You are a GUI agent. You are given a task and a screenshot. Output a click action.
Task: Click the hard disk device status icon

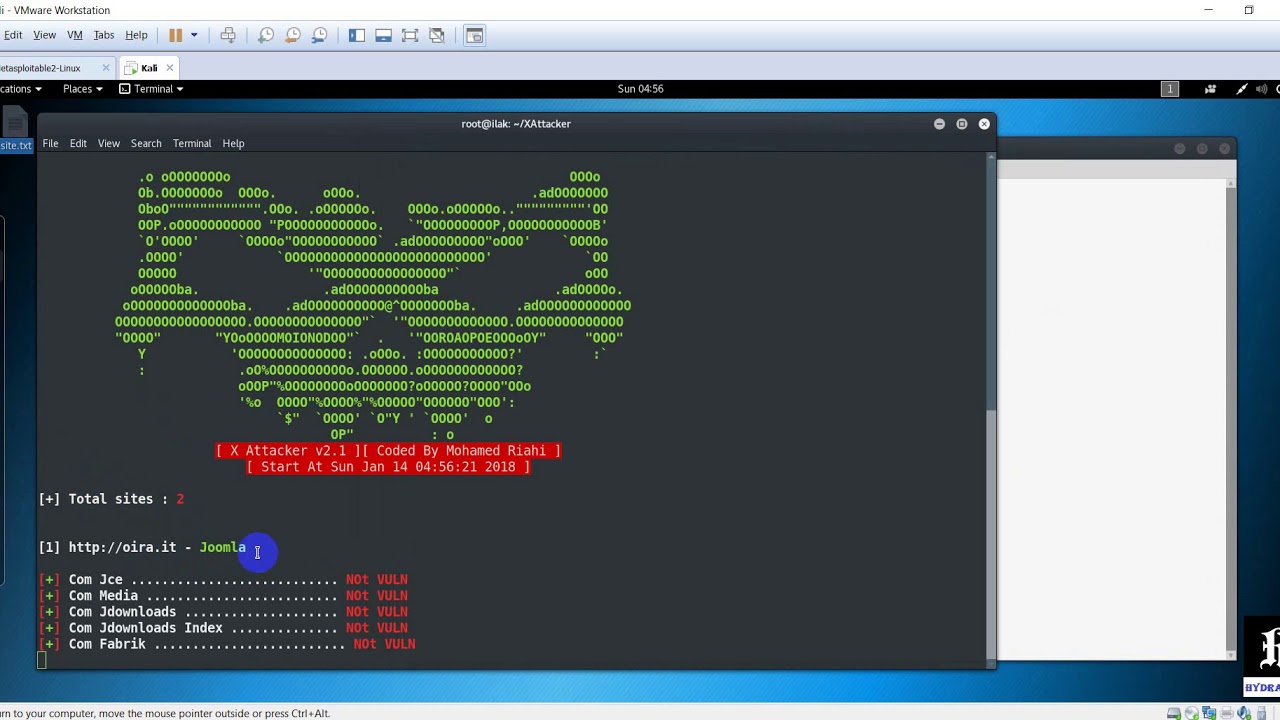pos(1174,713)
